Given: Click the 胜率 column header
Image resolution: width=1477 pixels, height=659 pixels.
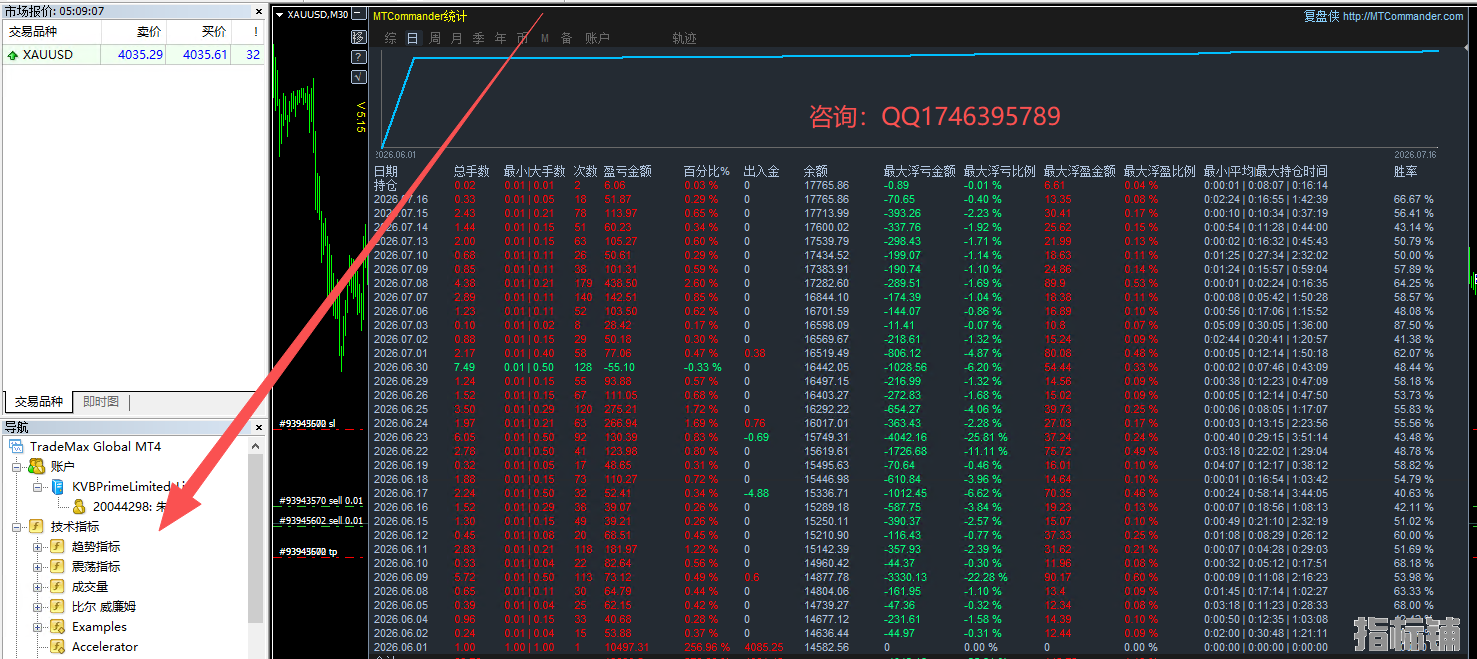Looking at the screenshot, I should tap(1406, 171).
